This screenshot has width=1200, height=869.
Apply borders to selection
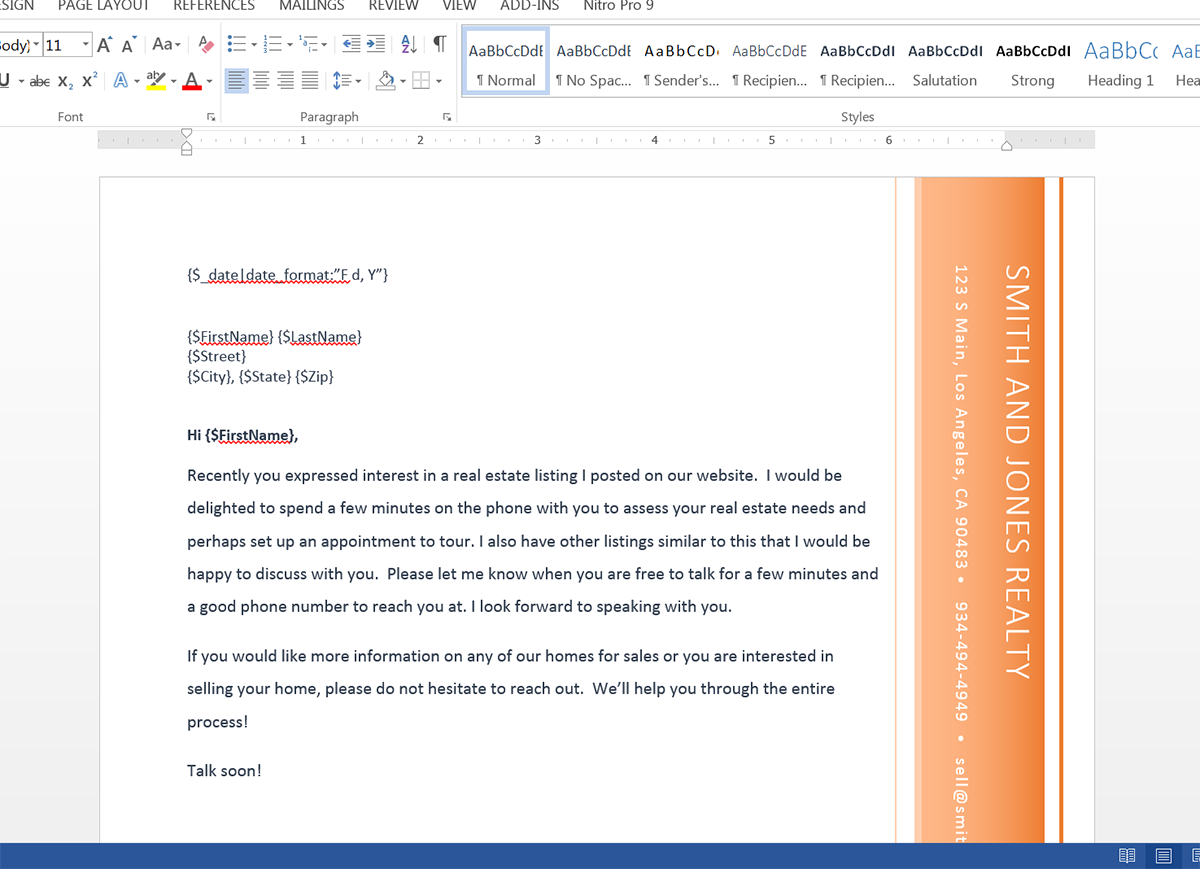(x=421, y=81)
